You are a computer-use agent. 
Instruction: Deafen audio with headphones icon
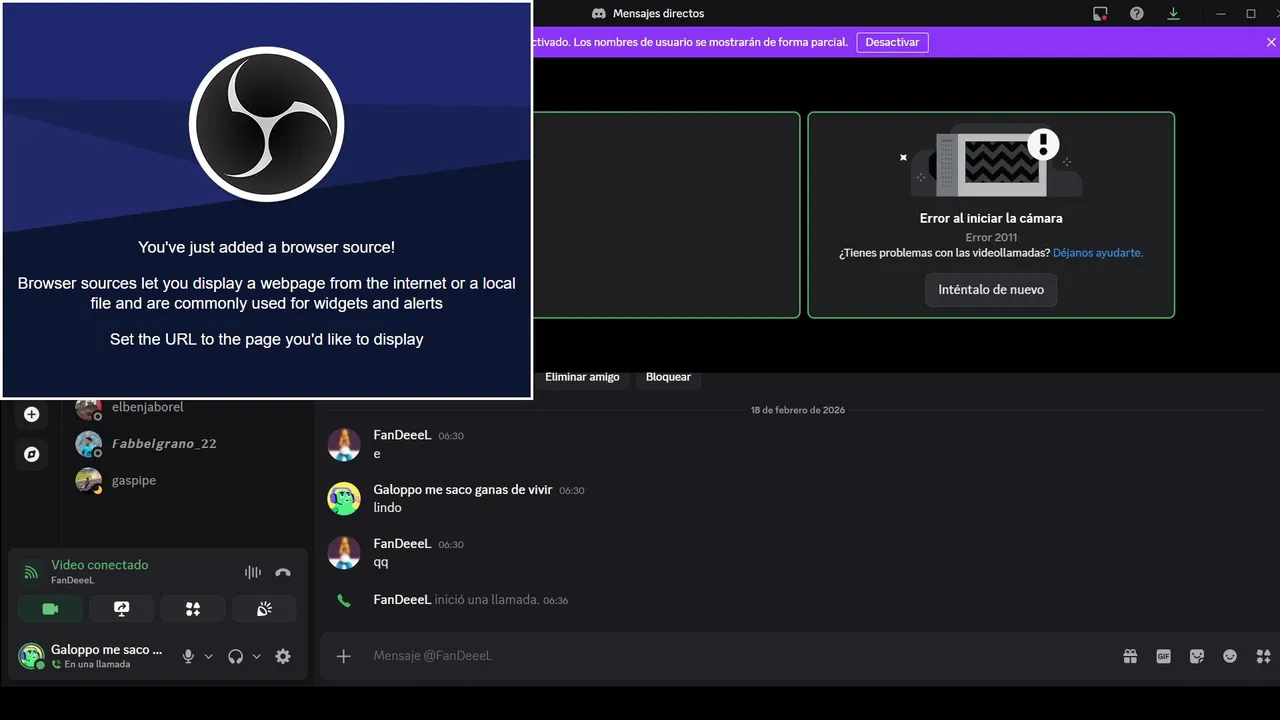(236, 656)
